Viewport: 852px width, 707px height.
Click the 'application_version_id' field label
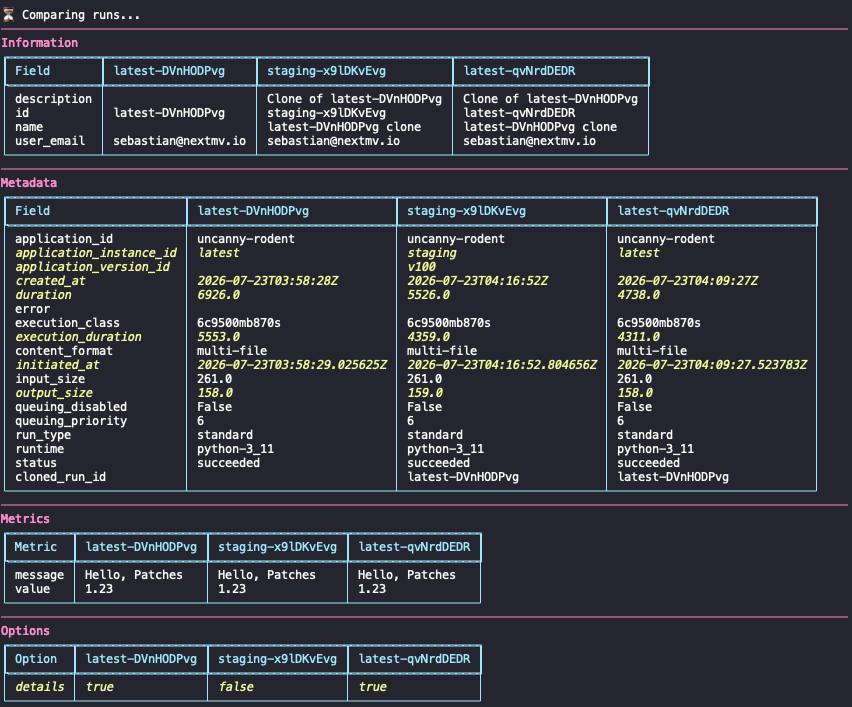pos(92,267)
